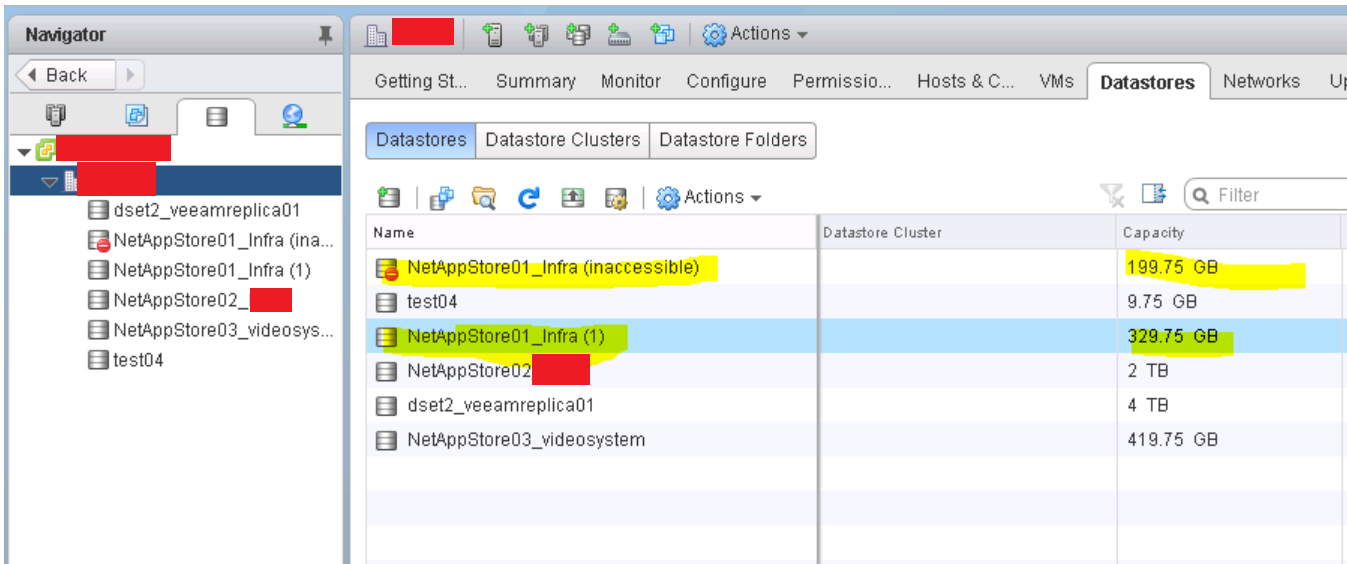Screen dimensions: 1347x564
Task: Click the New Virtual Machine toolbar icon
Action: coord(662,34)
